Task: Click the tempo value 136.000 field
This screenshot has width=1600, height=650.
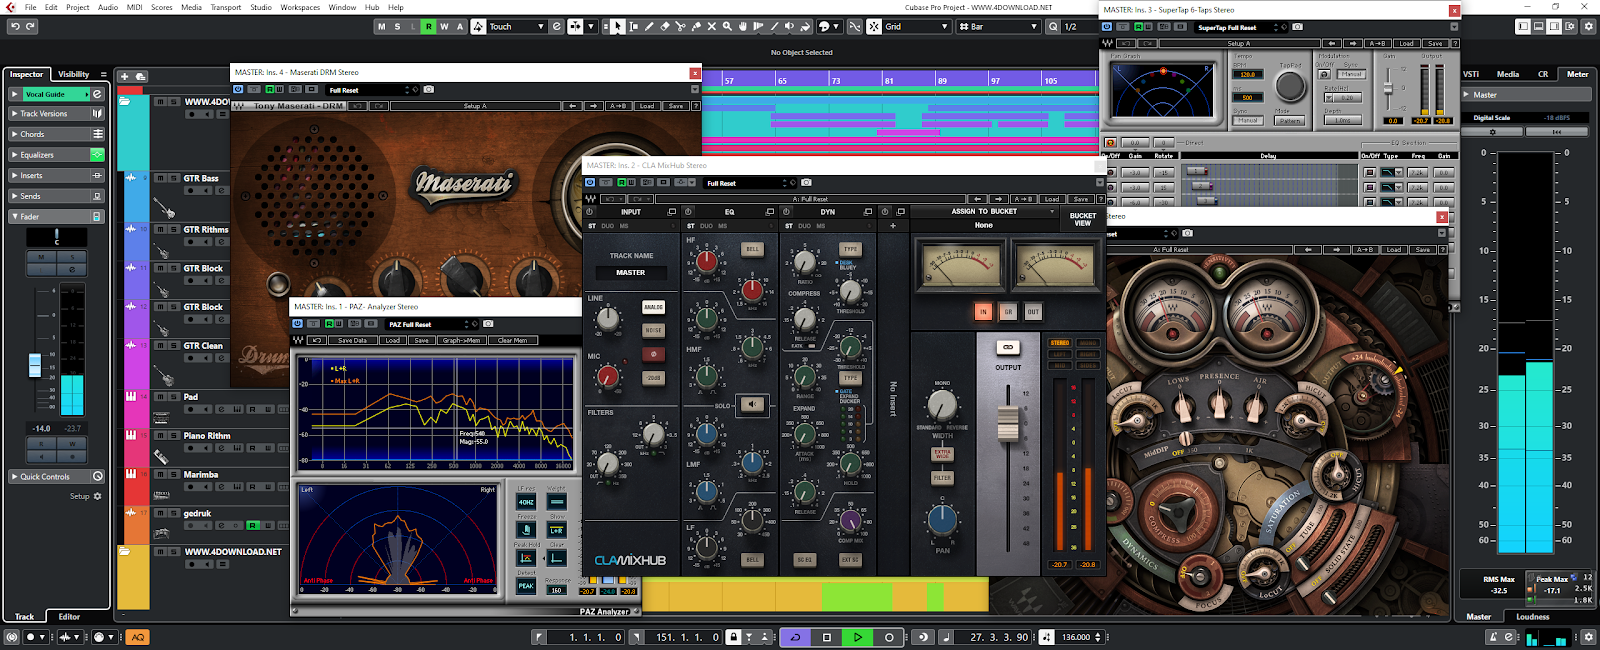Action: point(1076,637)
